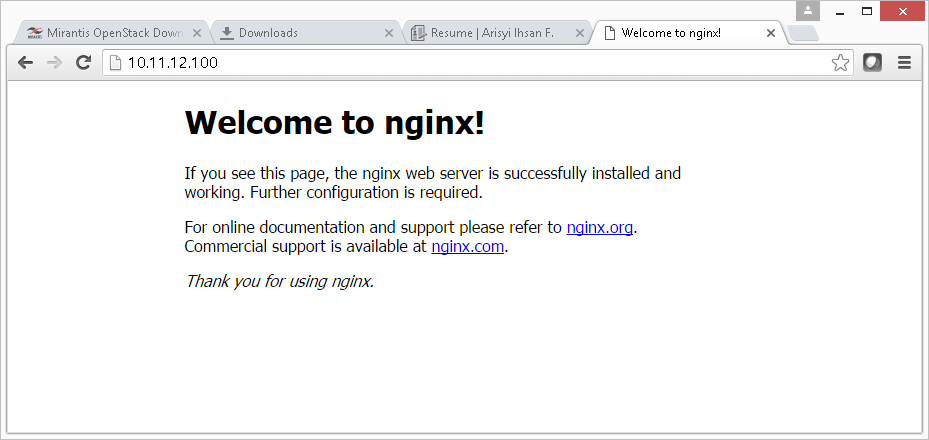
Task: Close the Downloads tab
Action: coord(389,33)
